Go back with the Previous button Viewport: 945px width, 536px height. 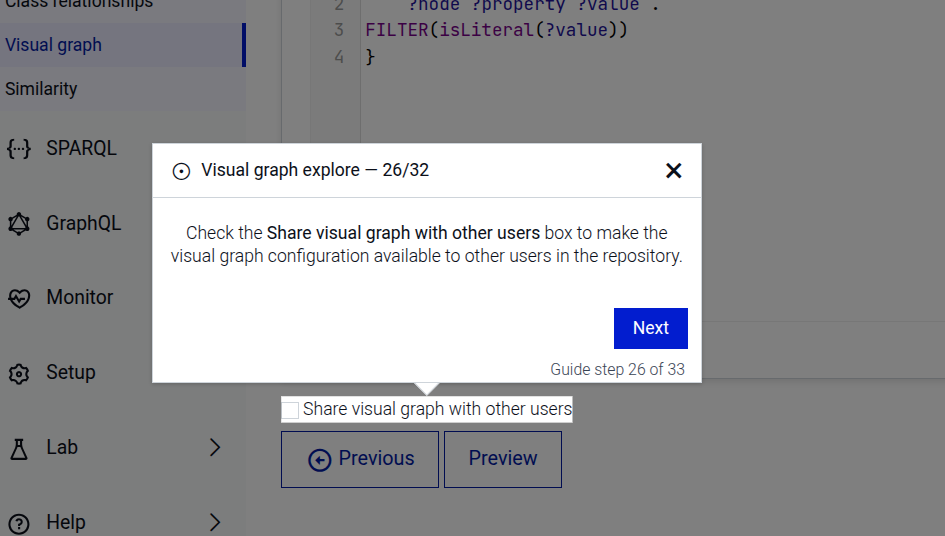point(360,459)
